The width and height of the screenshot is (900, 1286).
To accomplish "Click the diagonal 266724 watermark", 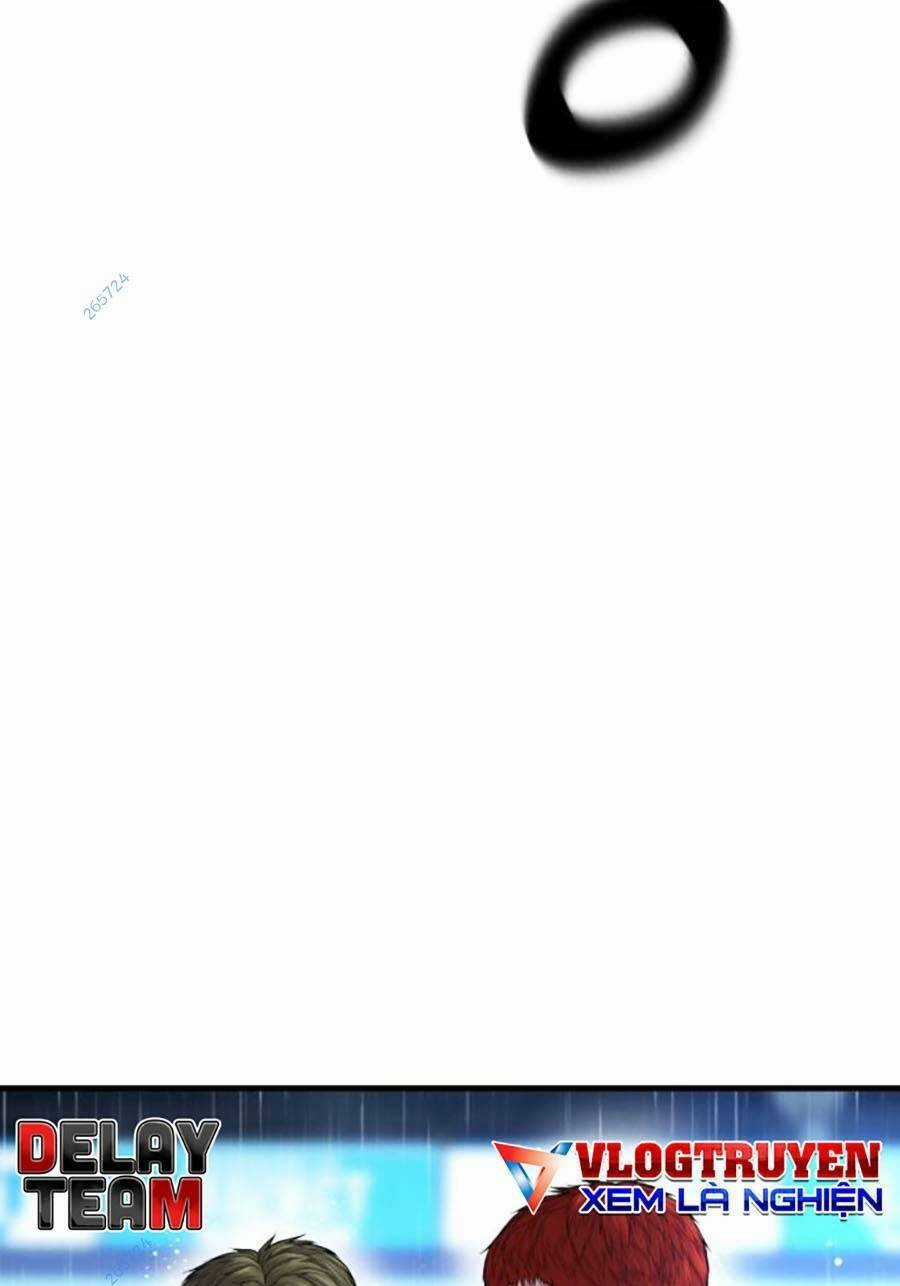I will point(106,297).
